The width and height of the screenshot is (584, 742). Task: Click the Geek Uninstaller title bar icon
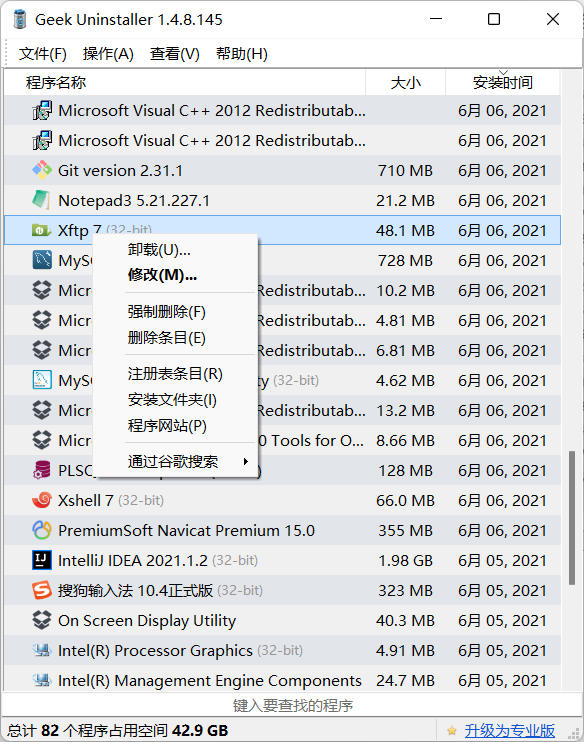tap(20, 19)
